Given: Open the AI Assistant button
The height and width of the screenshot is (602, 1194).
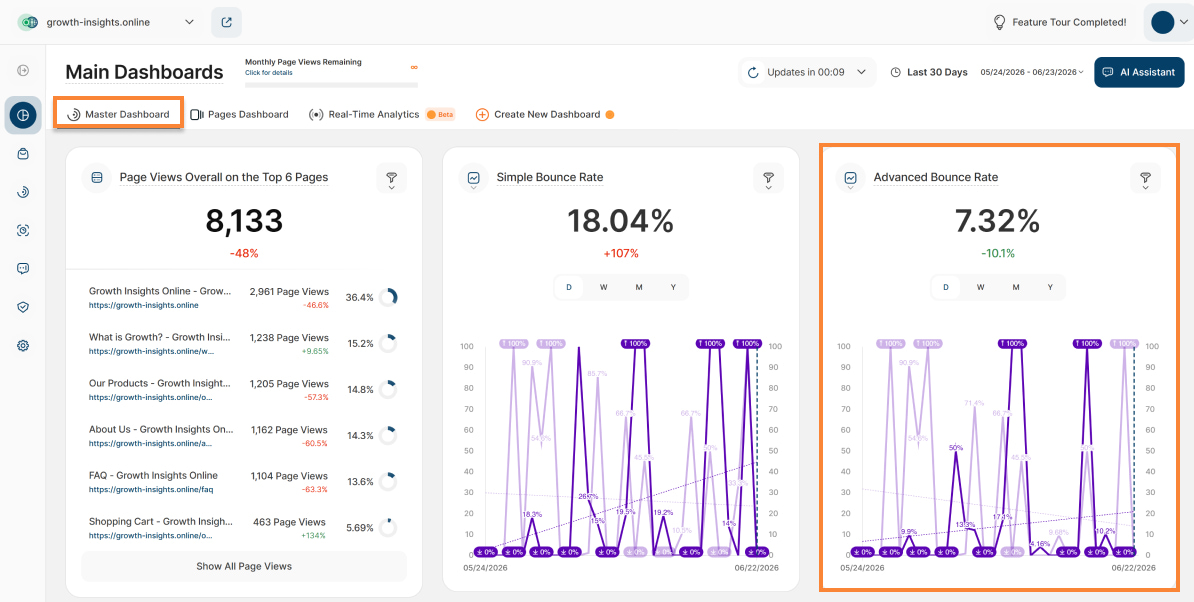Looking at the screenshot, I should tap(1139, 72).
